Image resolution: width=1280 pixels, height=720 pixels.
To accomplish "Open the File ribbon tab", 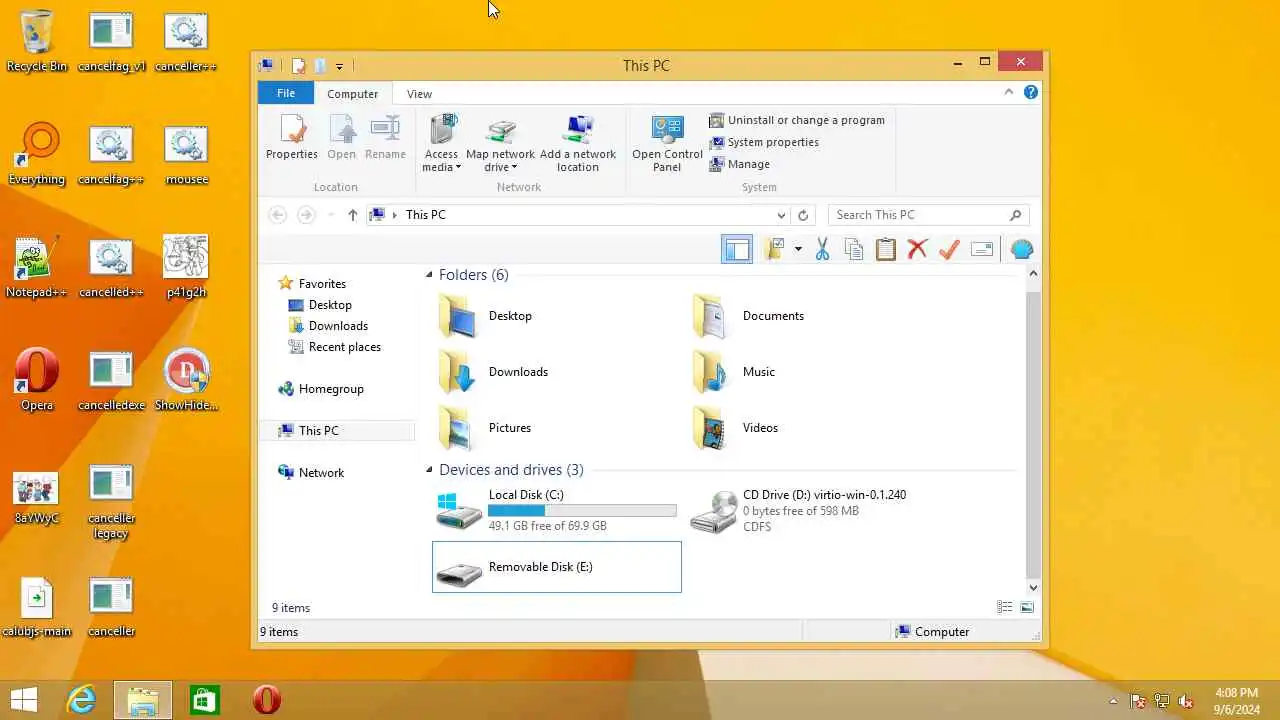I will coord(286,93).
